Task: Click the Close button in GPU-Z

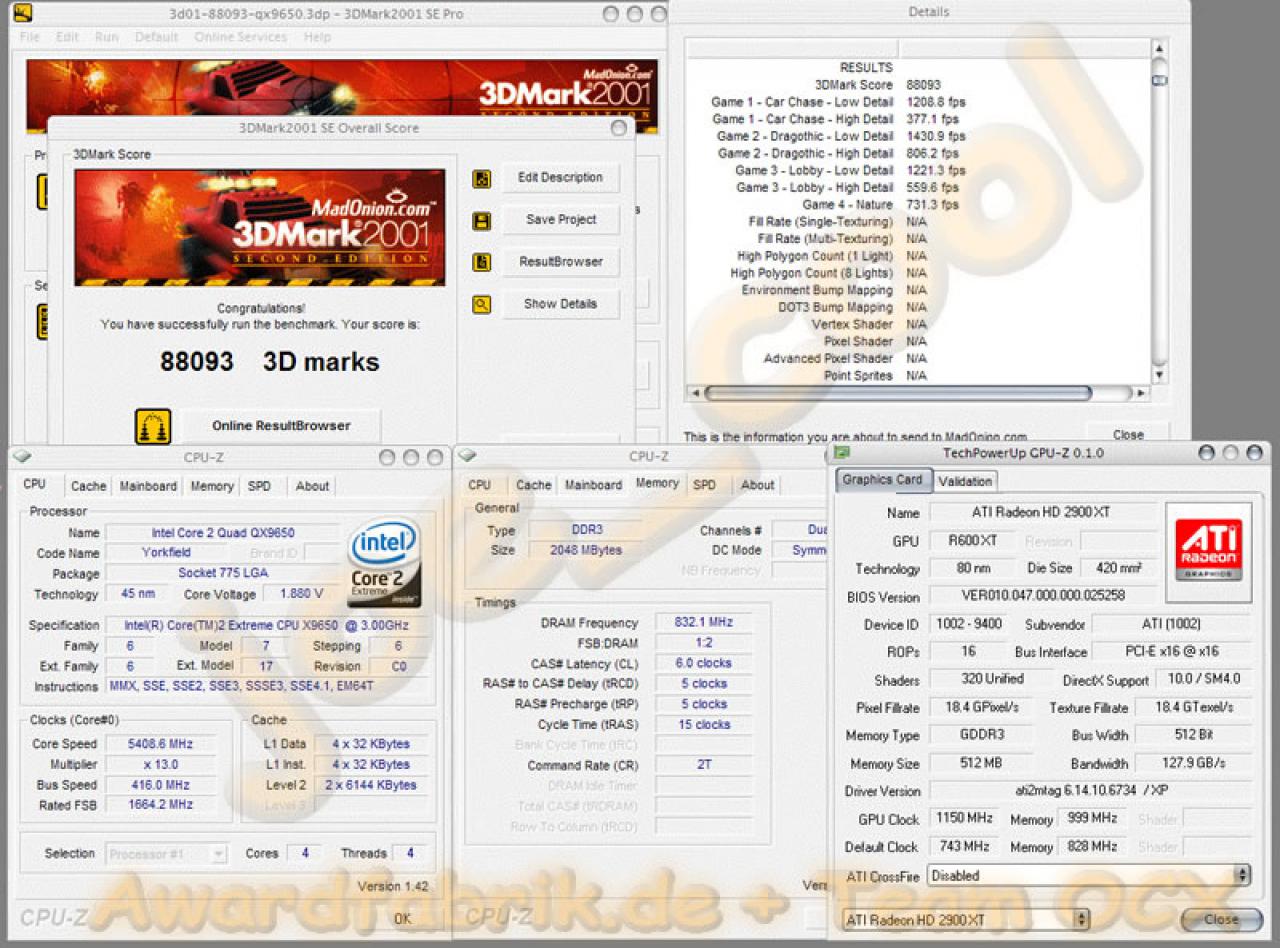Action: point(1221,919)
